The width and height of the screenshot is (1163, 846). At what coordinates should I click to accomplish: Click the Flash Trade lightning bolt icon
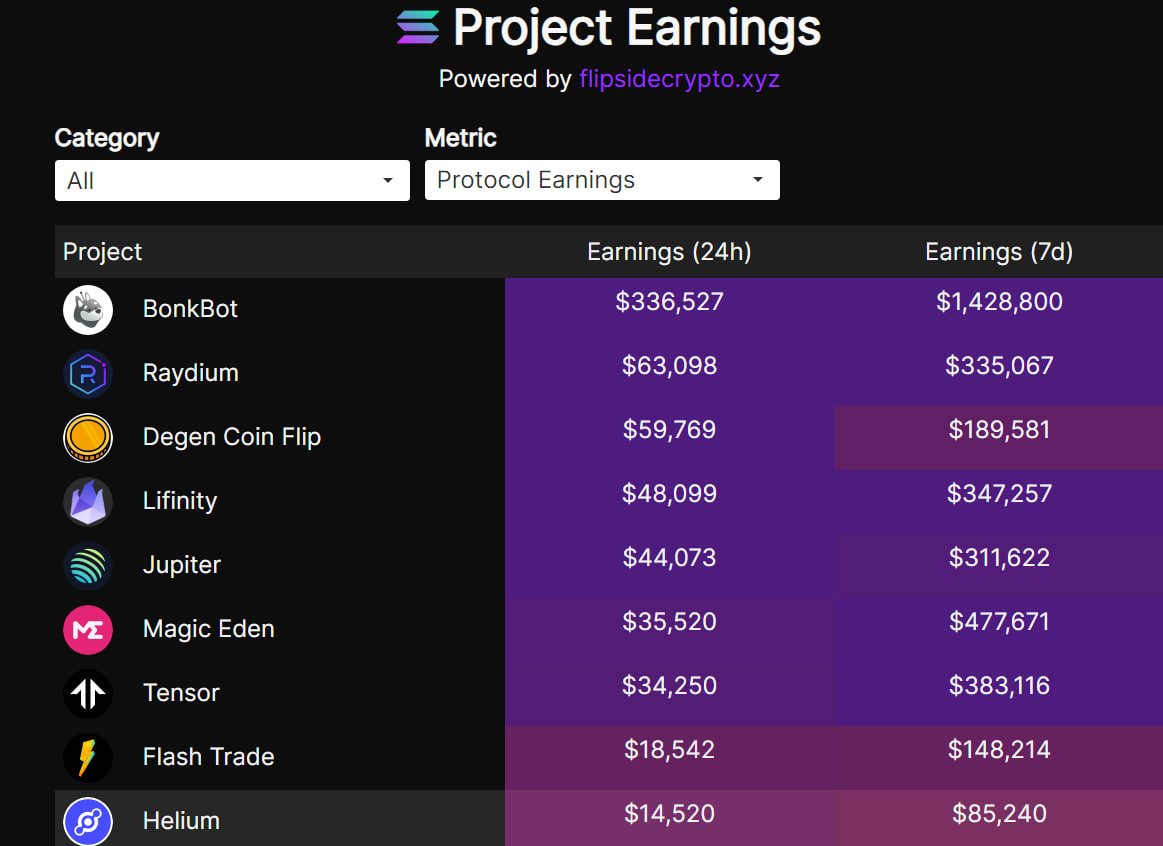click(x=88, y=758)
